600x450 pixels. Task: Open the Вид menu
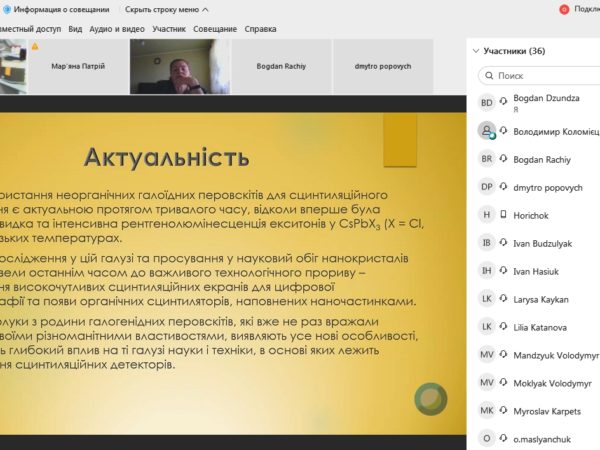[76, 29]
